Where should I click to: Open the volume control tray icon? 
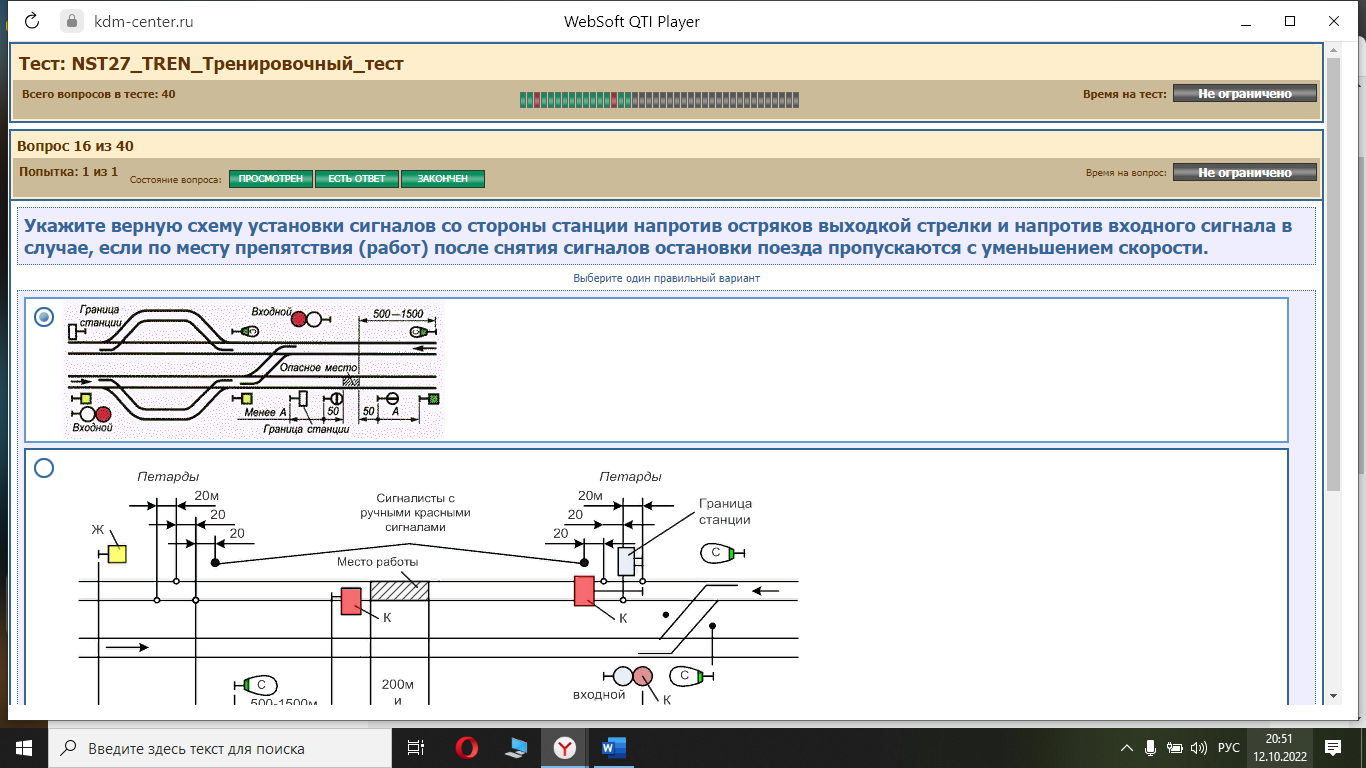point(1198,747)
